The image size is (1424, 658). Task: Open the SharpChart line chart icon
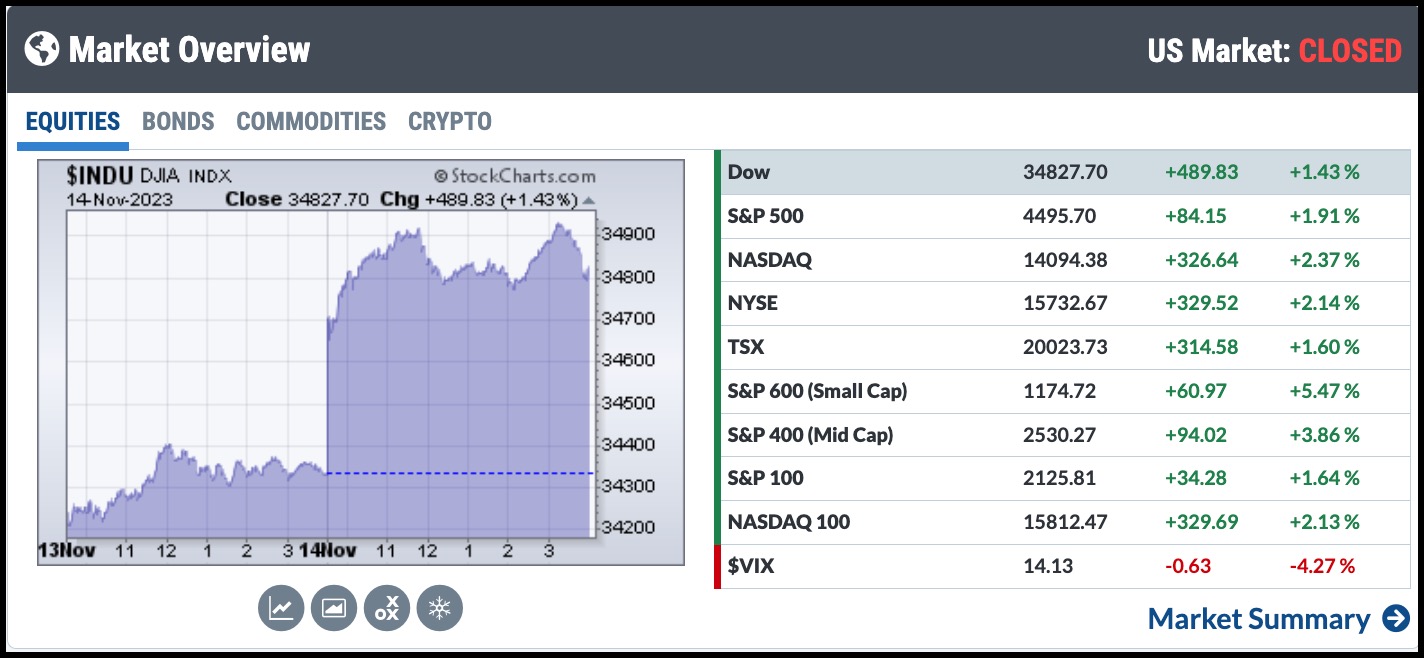pyautogui.click(x=281, y=608)
